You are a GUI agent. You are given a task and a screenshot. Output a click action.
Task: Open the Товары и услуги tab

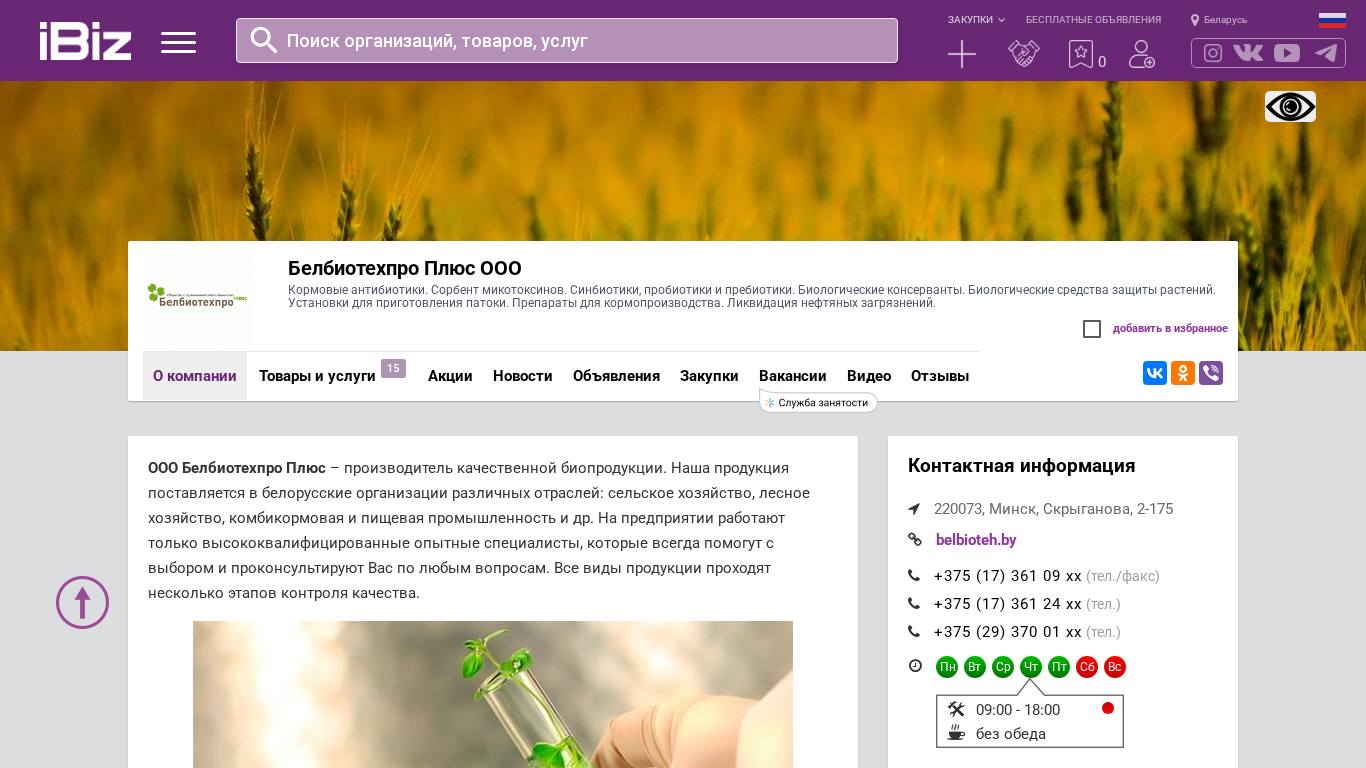click(317, 376)
